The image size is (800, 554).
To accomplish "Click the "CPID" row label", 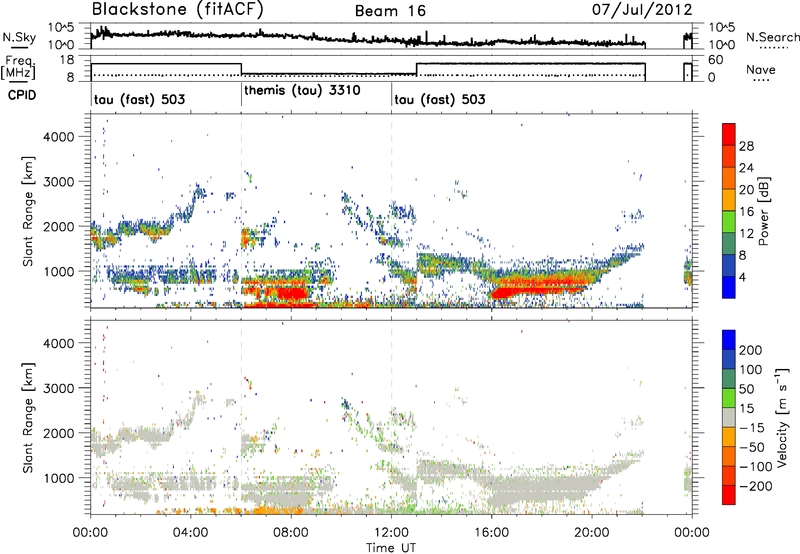I will [22, 95].
